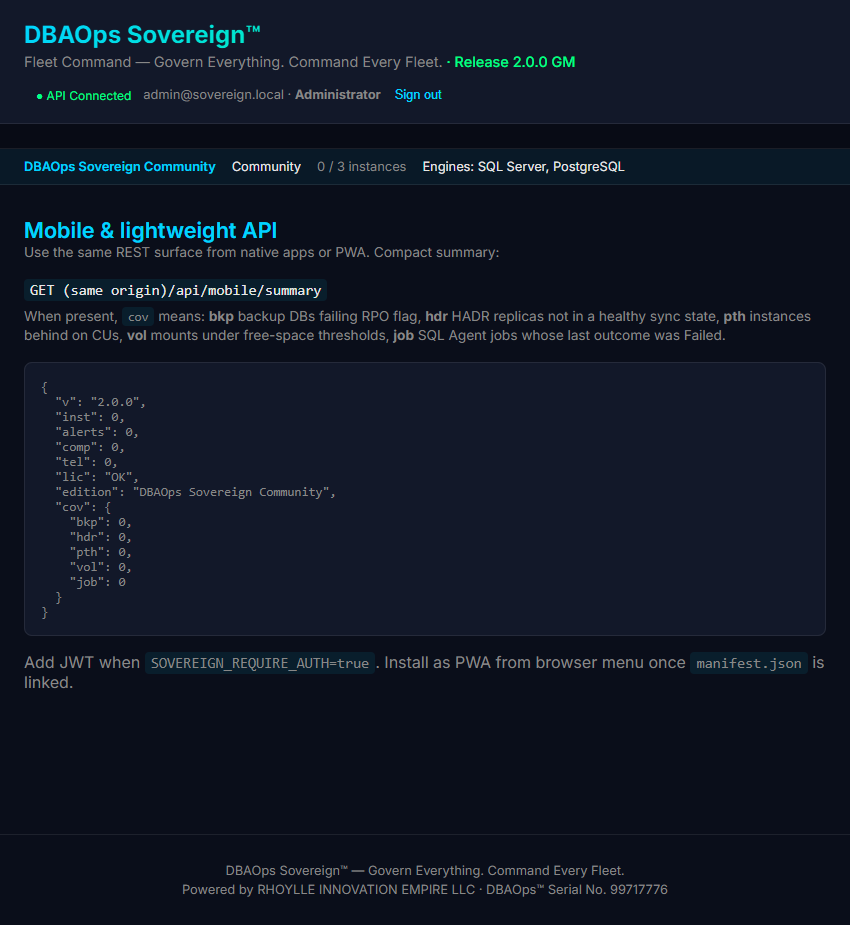Click the inline cov code badge
This screenshot has width=850, height=925.
138,317
